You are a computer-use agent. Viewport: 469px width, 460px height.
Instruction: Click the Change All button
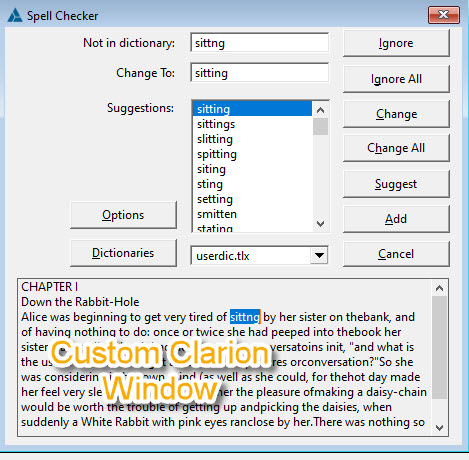tap(396, 148)
